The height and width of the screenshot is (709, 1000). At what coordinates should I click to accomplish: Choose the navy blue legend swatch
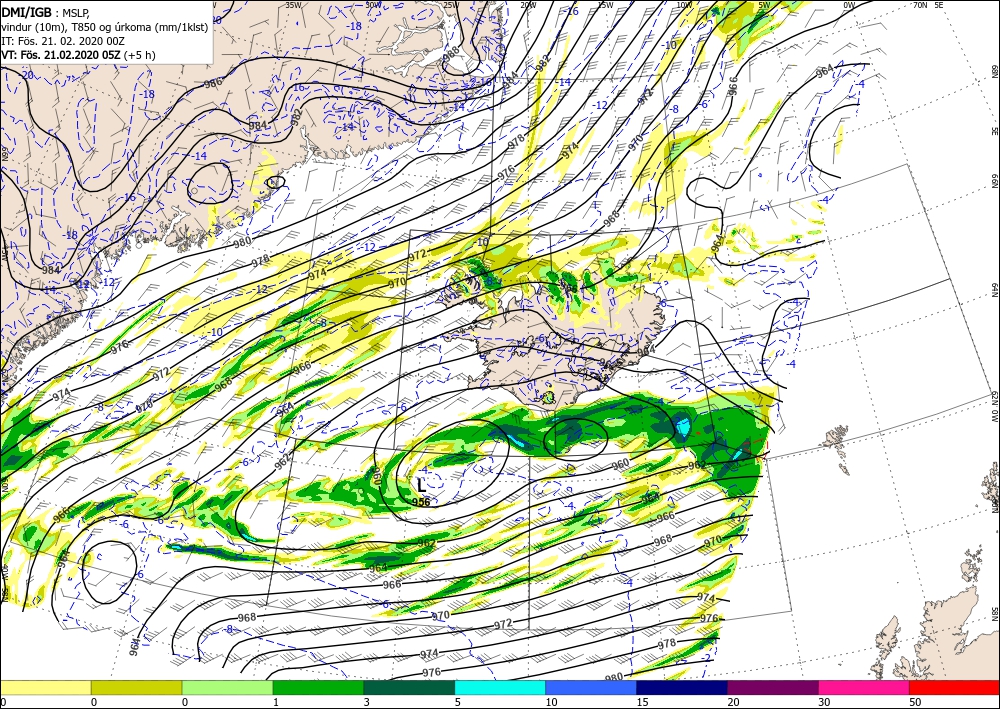click(682, 687)
